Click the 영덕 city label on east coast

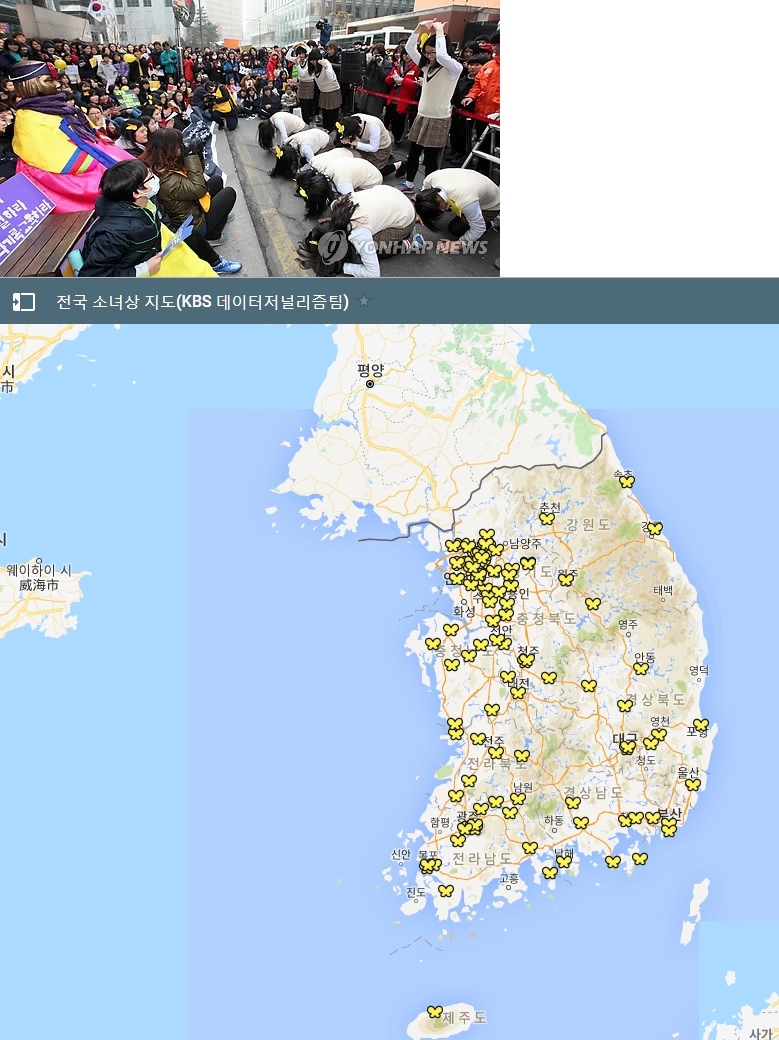coord(698,670)
